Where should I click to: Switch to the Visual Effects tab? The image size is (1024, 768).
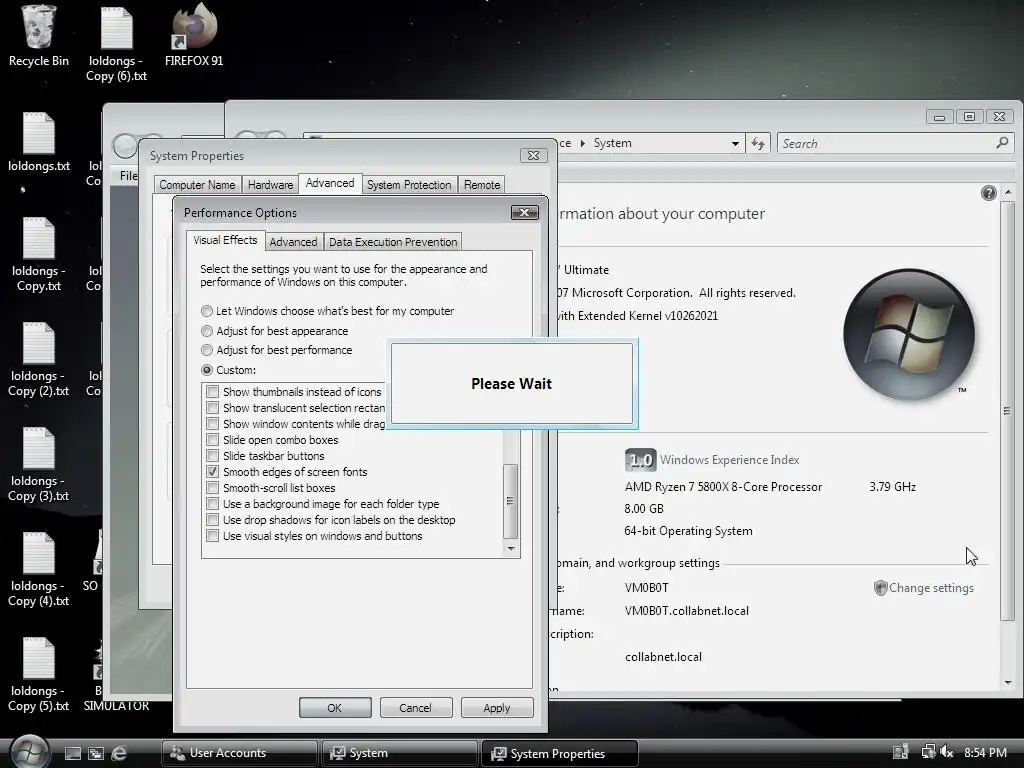[225, 240]
